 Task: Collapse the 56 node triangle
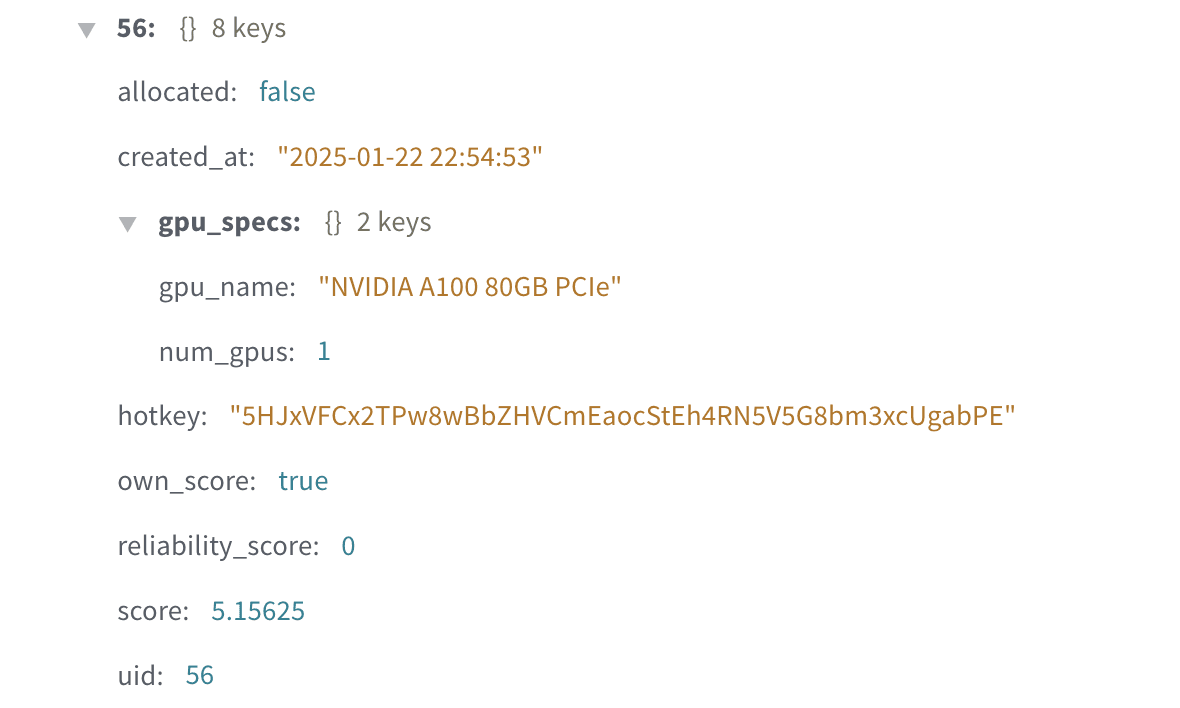pos(87,30)
